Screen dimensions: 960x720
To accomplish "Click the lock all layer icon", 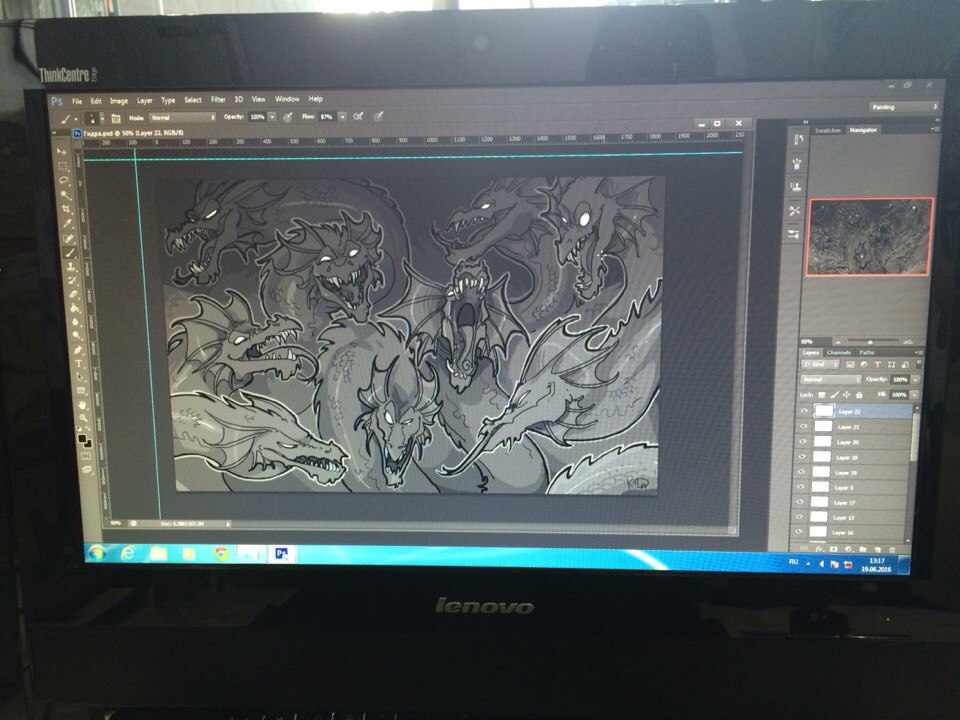I will pyautogui.click(x=859, y=395).
